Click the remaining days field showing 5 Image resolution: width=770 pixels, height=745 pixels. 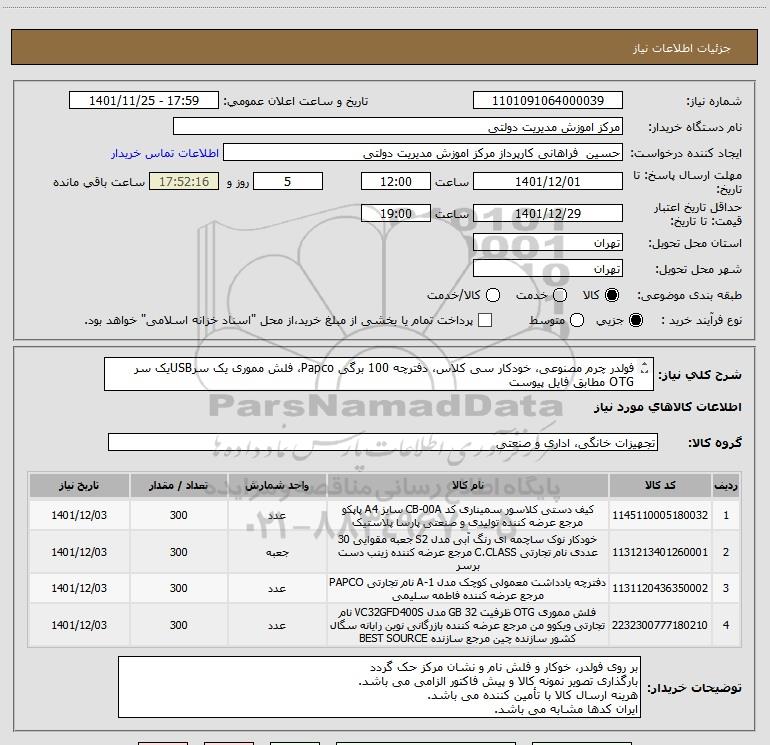288,182
